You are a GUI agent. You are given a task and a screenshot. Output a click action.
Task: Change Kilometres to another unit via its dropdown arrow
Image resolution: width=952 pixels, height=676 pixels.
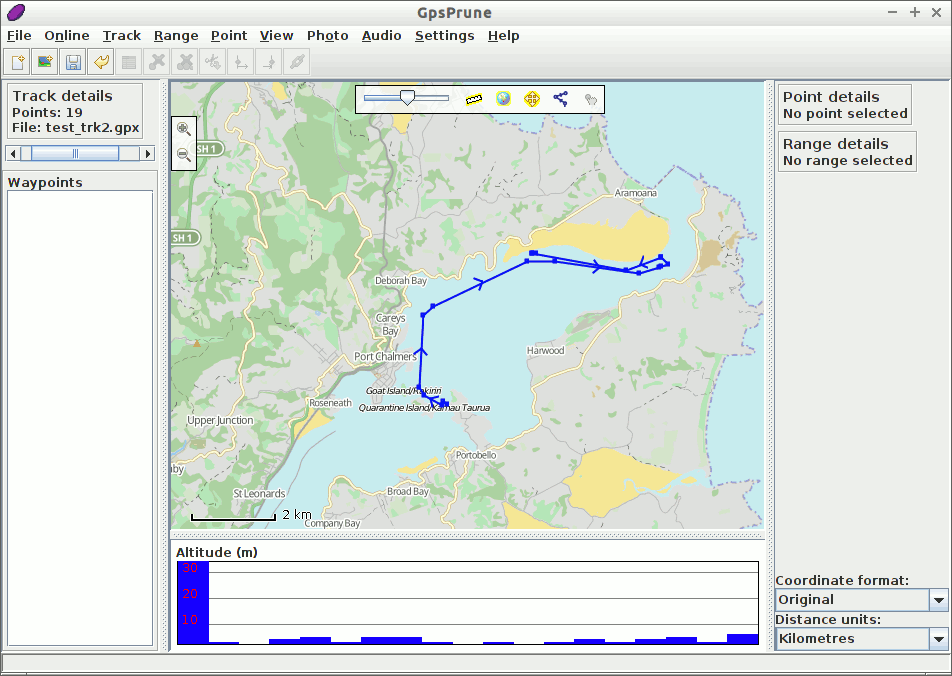[938, 639]
